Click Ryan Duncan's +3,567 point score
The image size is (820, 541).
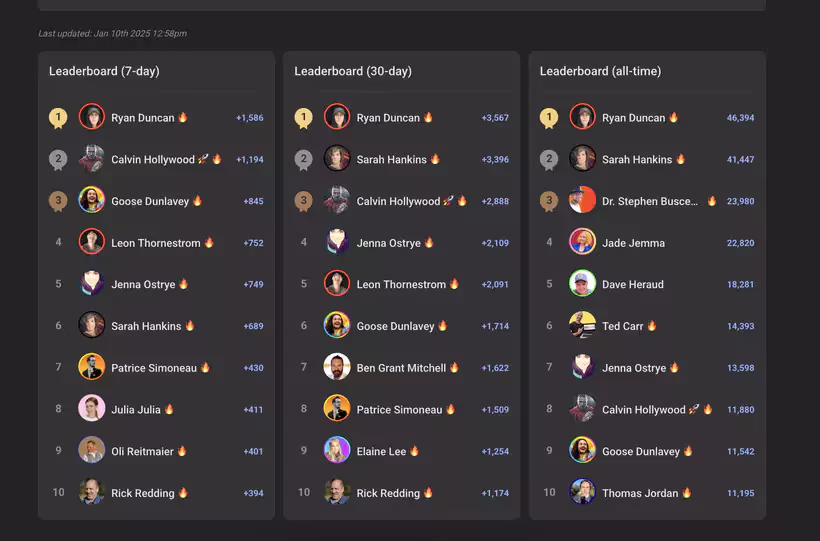pos(495,118)
